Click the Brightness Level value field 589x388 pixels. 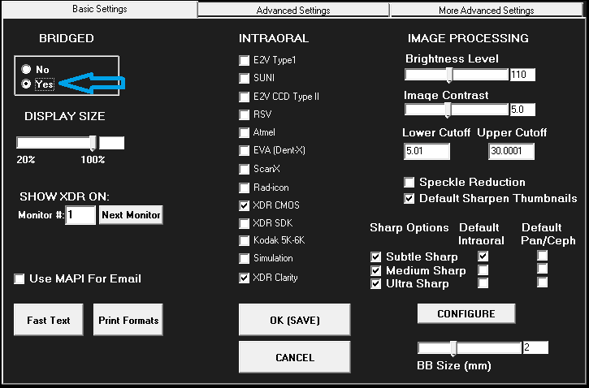click(523, 75)
